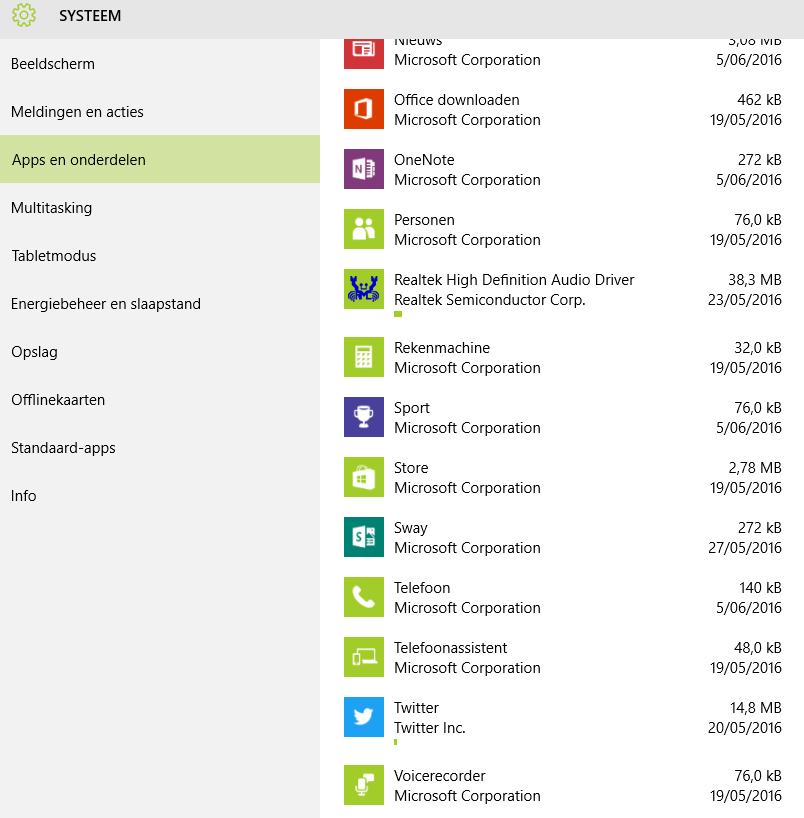804x818 pixels.
Task: Click the Rekenmachine calculator icon
Action: (364, 357)
